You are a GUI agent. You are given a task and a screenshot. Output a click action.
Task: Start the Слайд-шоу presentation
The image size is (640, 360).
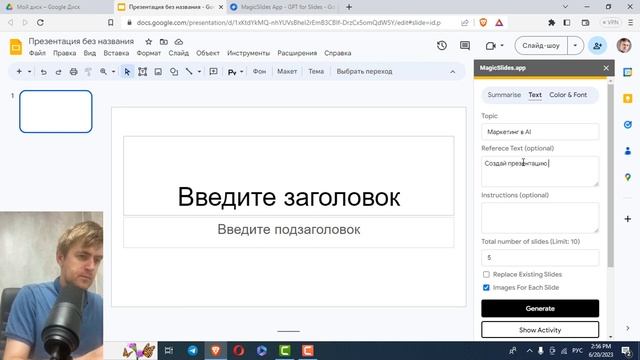pyautogui.click(x=541, y=45)
